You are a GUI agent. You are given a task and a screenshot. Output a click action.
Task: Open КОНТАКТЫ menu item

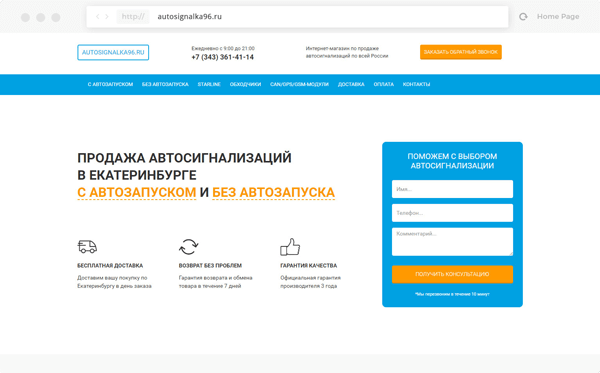416,85
